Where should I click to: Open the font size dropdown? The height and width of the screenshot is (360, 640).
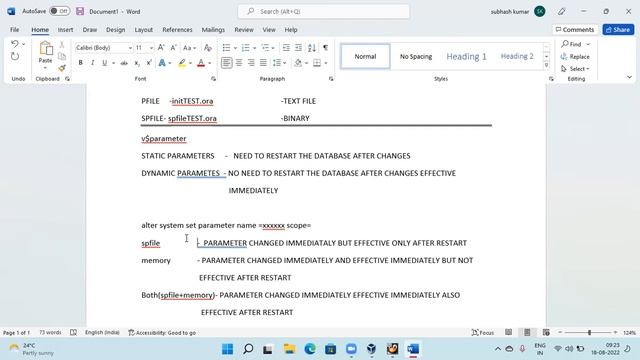click(151, 48)
